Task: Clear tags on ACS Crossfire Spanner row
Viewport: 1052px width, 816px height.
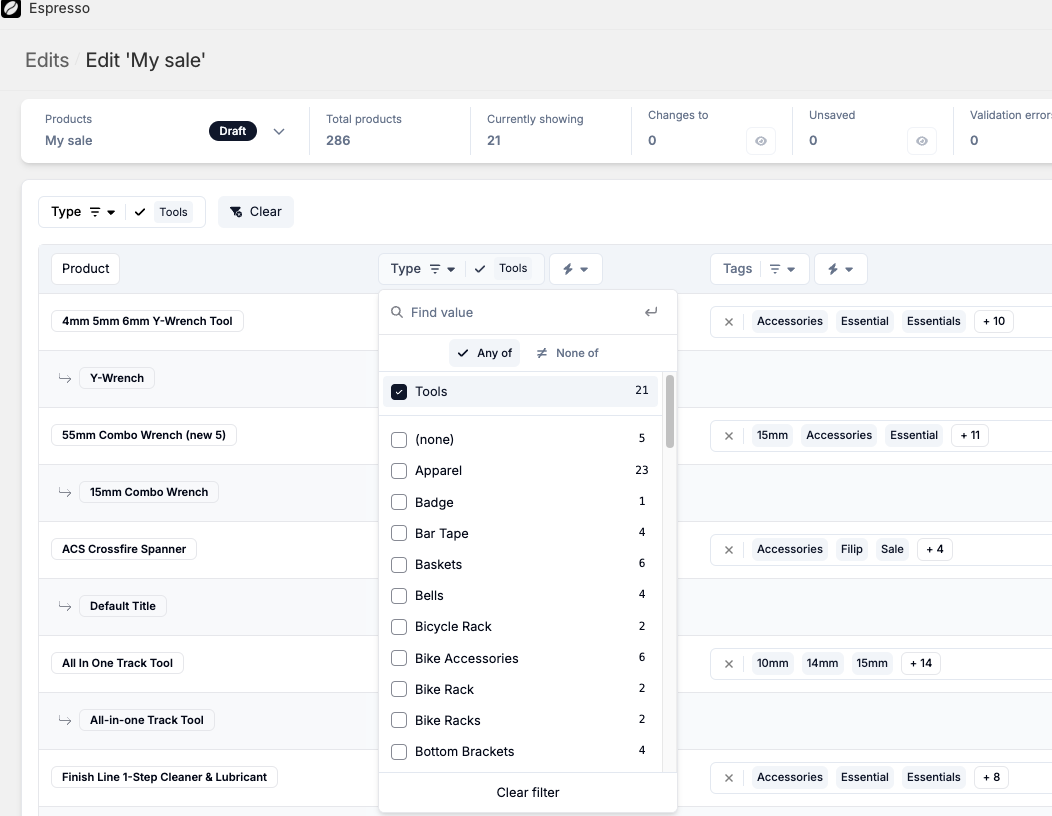Action: coord(729,550)
